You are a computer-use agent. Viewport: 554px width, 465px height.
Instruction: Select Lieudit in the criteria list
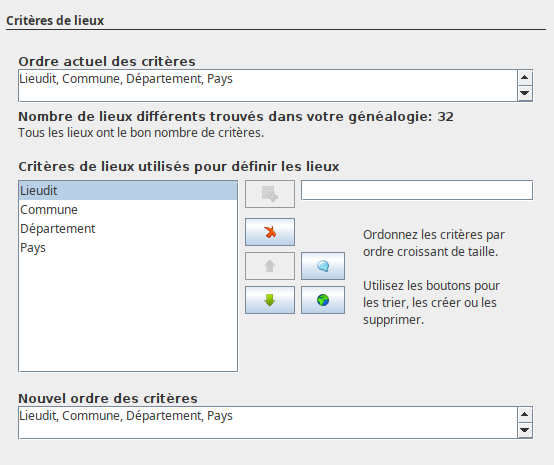(128, 191)
